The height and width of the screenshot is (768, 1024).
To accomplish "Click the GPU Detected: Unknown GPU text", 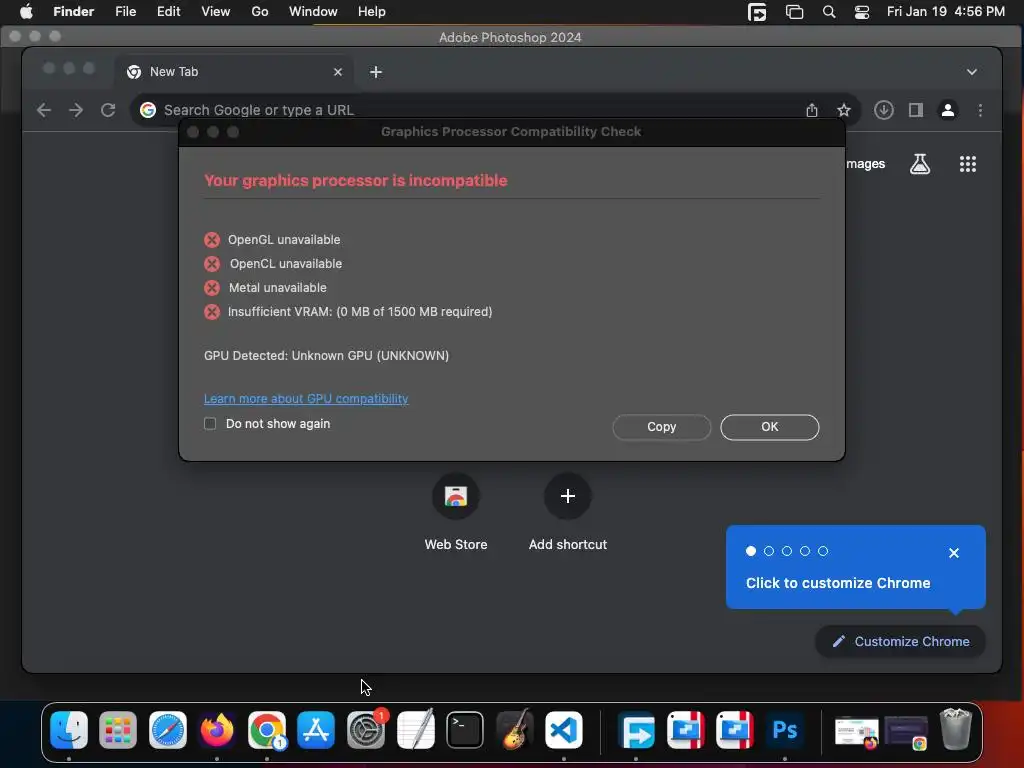I will pyautogui.click(x=327, y=356).
